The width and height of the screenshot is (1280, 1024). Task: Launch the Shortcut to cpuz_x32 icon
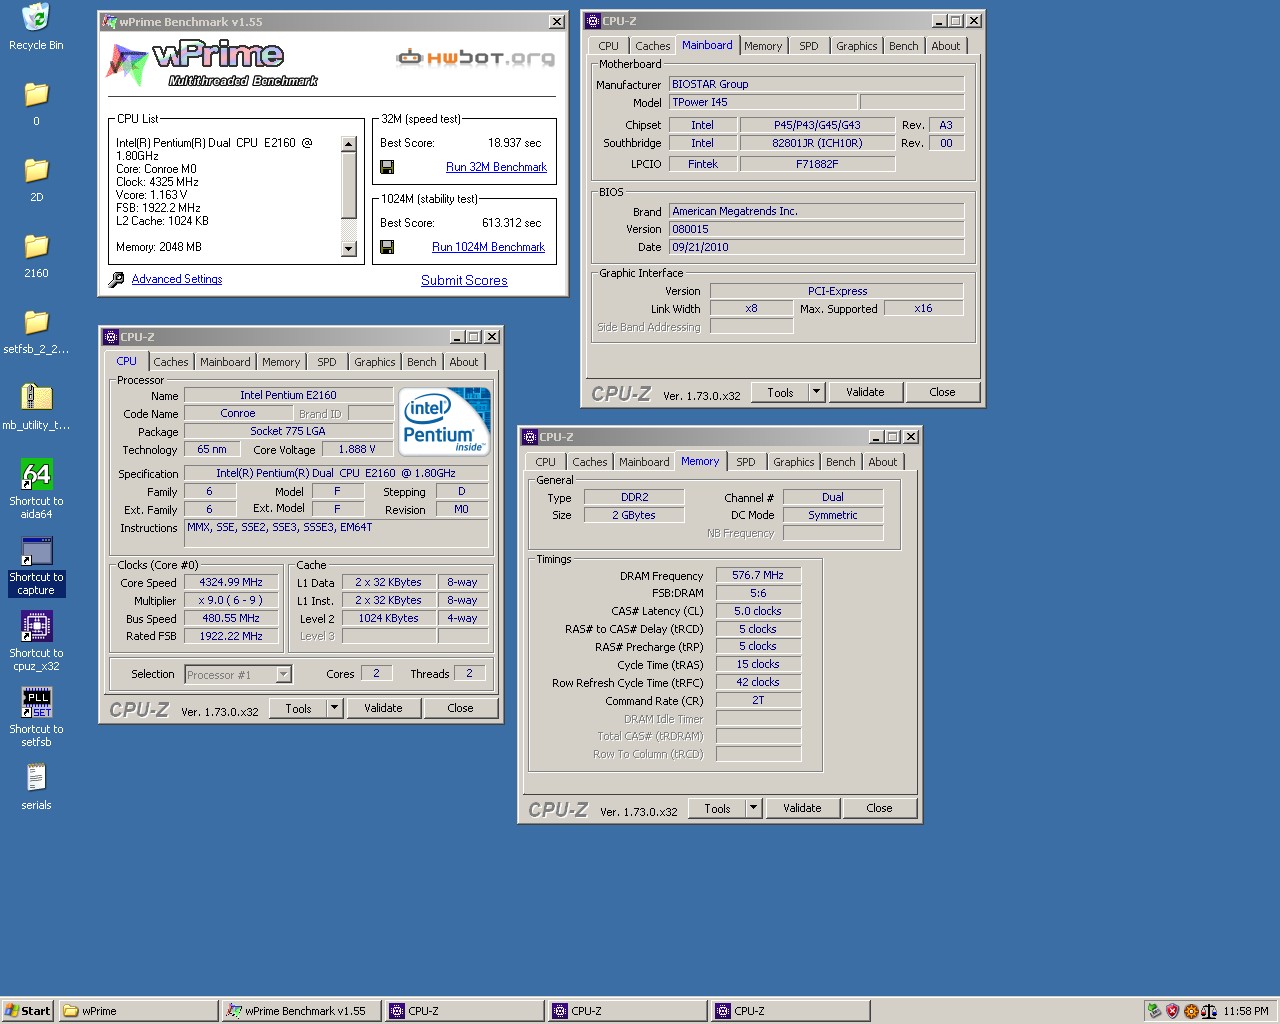pyautogui.click(x=36, y=626)
